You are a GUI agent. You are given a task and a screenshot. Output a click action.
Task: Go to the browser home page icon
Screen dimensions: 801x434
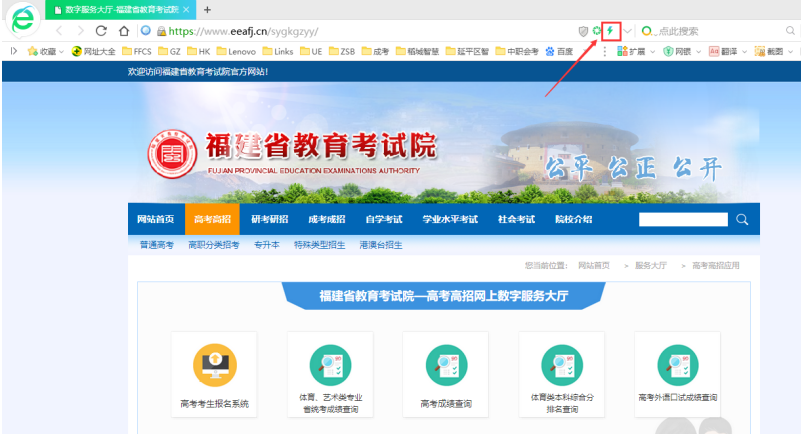123,31
